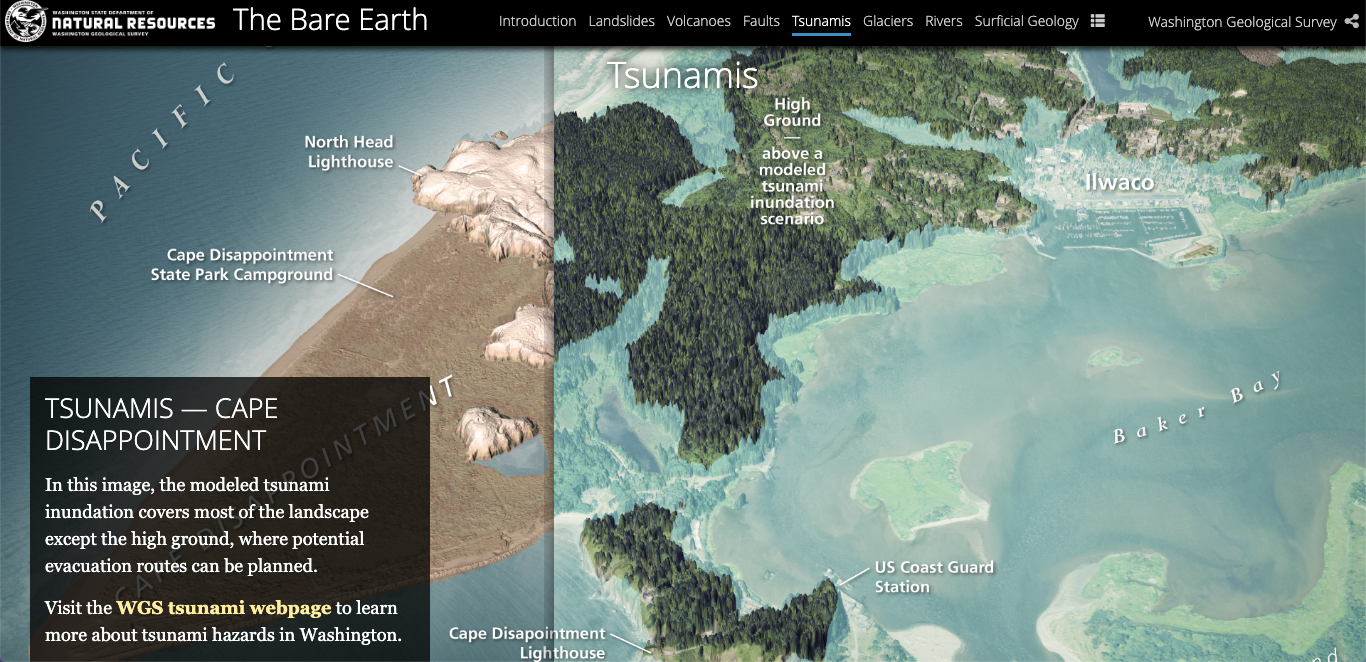Open the Introduction section
Image resolution: width=1366 pixels, height=662 pixels.
coord(537,21)
